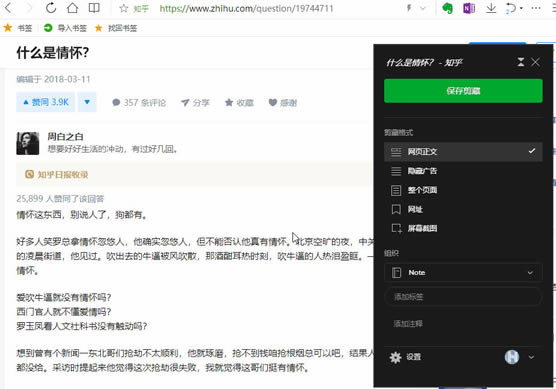
Task: Click the green 保存剪藏 save button
Action: 463,91
